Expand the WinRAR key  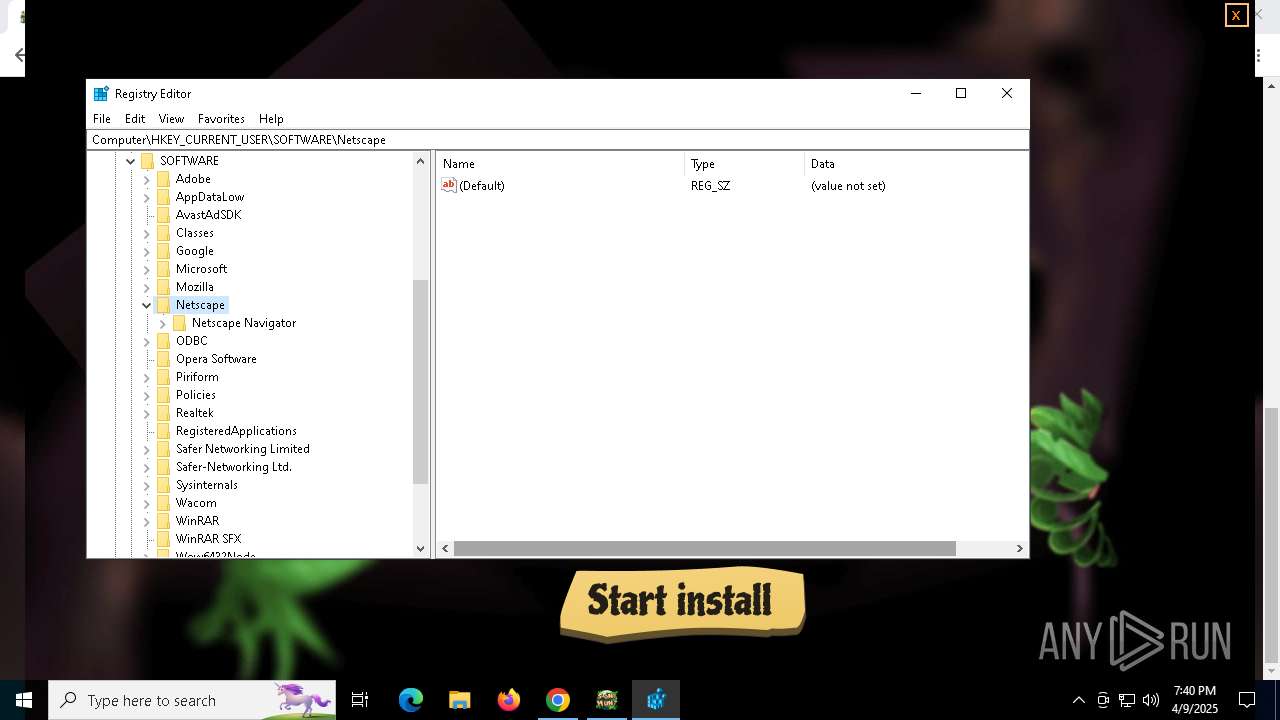tap(146, 521)
